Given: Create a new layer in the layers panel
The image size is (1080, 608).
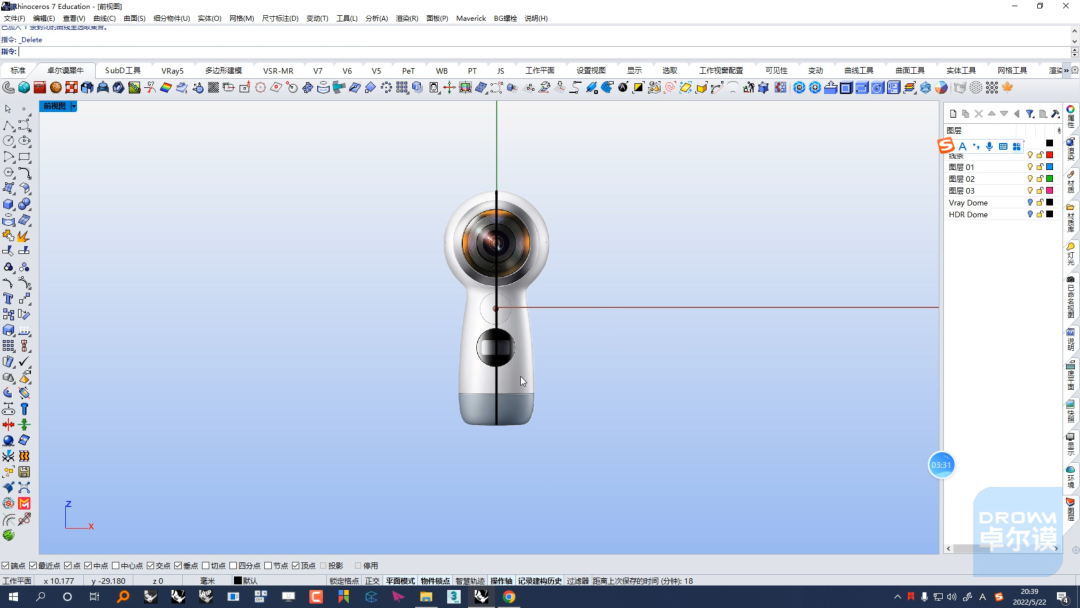Looking at the screenshot, I should [953, 114].
